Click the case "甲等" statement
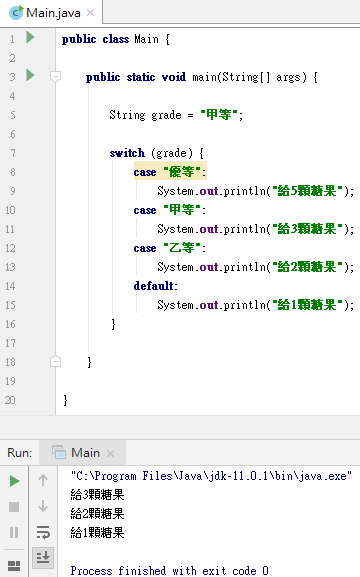 click(x=170, y=210)
